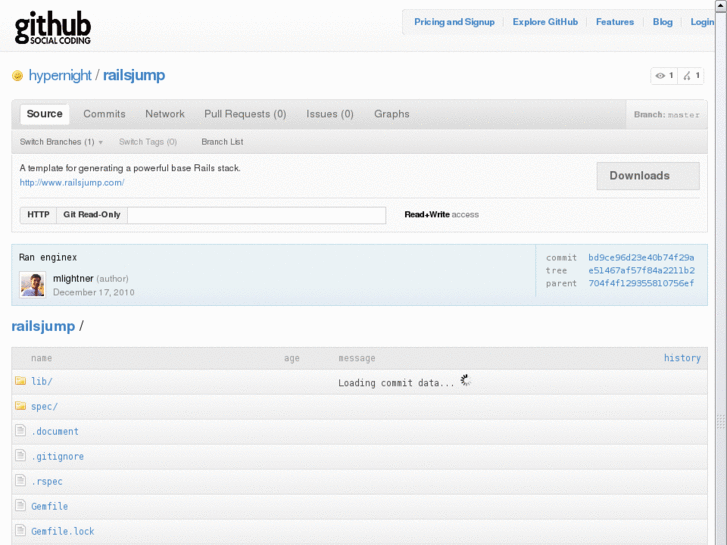727x545 pixels.
Task: Open hypernight user profile link
Action: [60, 75]
